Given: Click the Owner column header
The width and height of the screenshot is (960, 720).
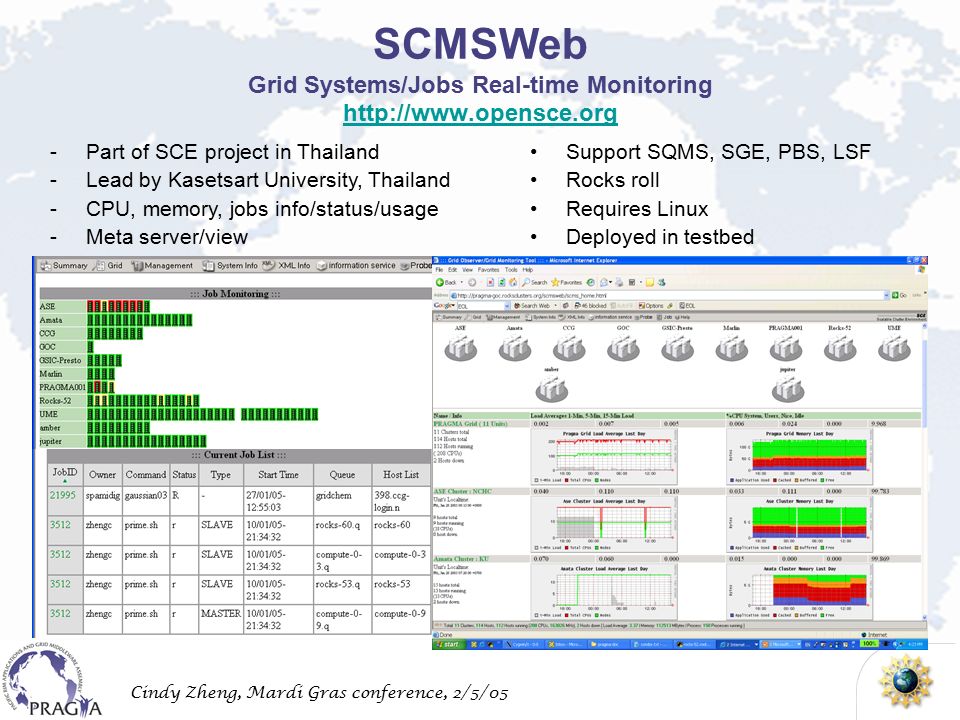Looking at the screenshot, I should [102, 474].
